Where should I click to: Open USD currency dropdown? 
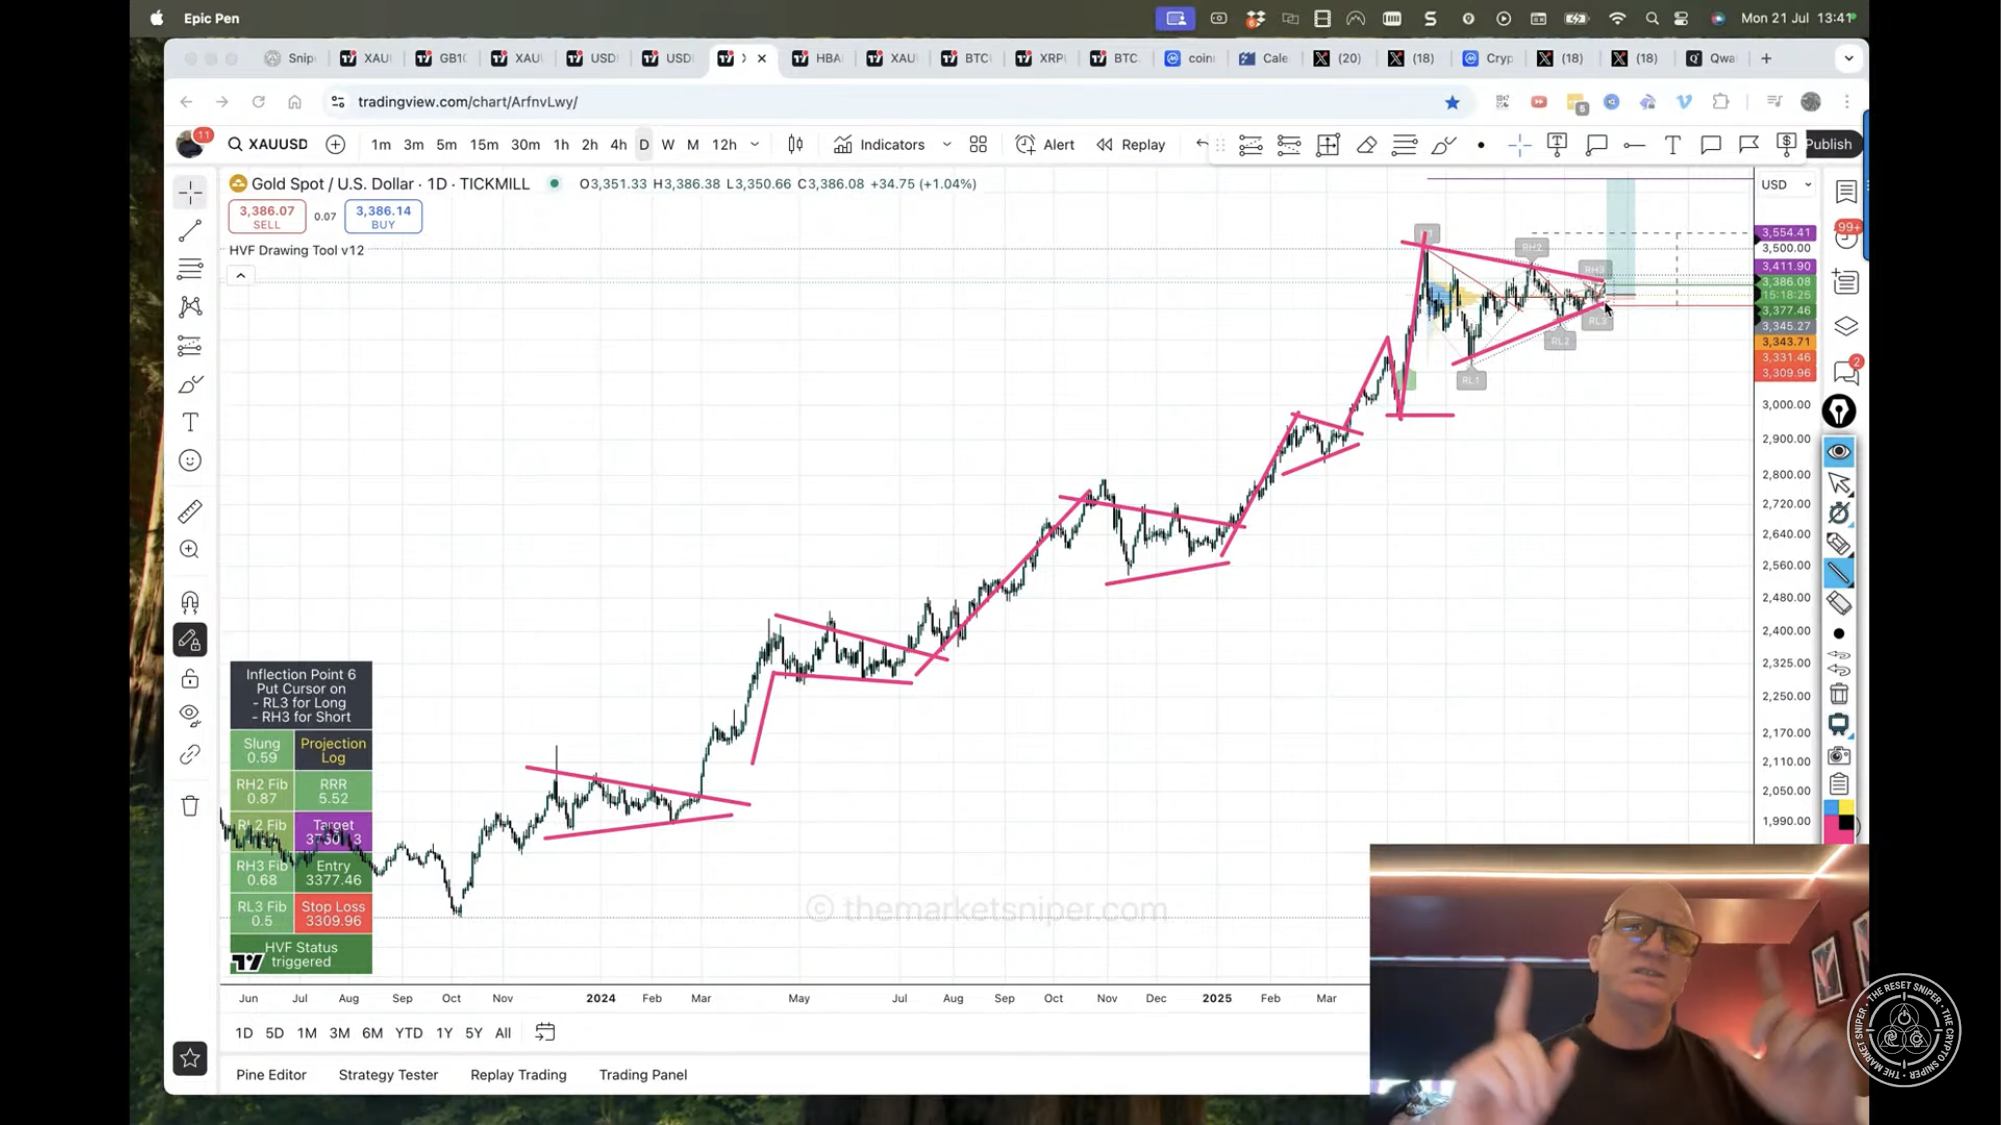pyautogui.click(x=1786, y=184)
